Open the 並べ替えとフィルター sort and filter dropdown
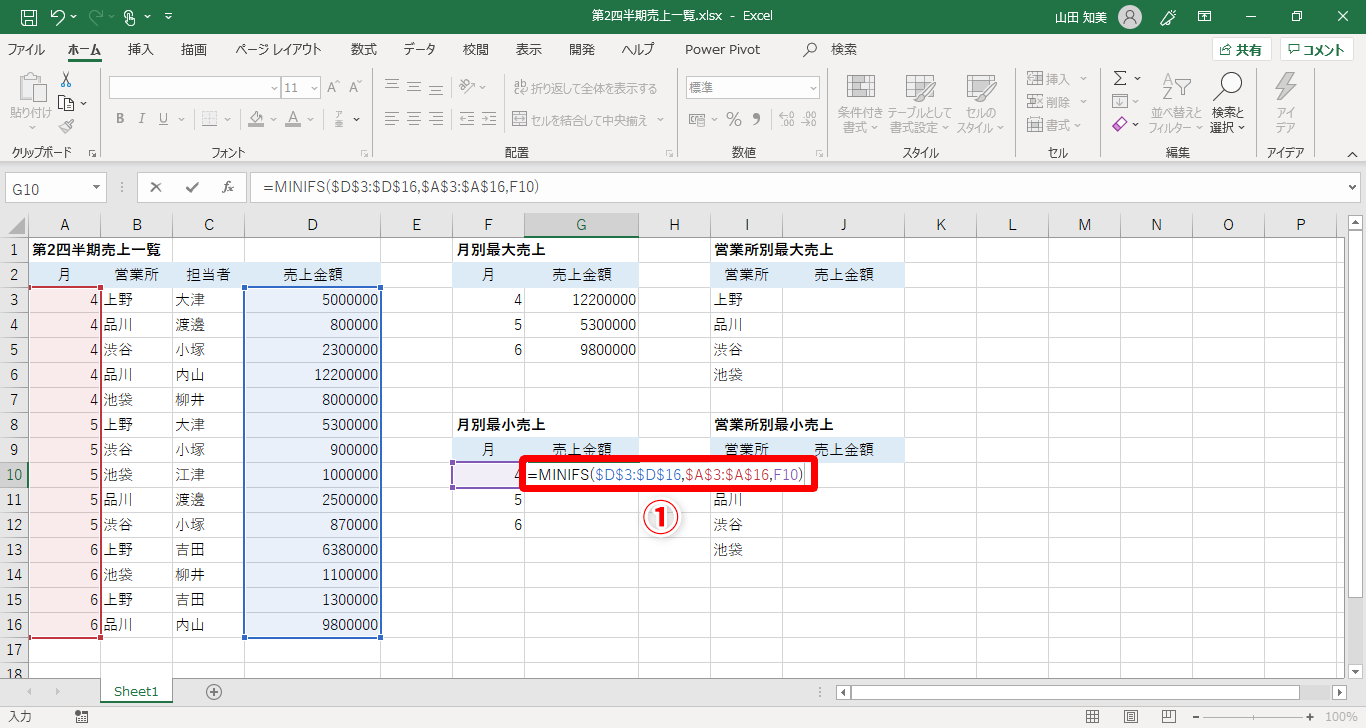1366x728 pixels. pos(1176,103)
